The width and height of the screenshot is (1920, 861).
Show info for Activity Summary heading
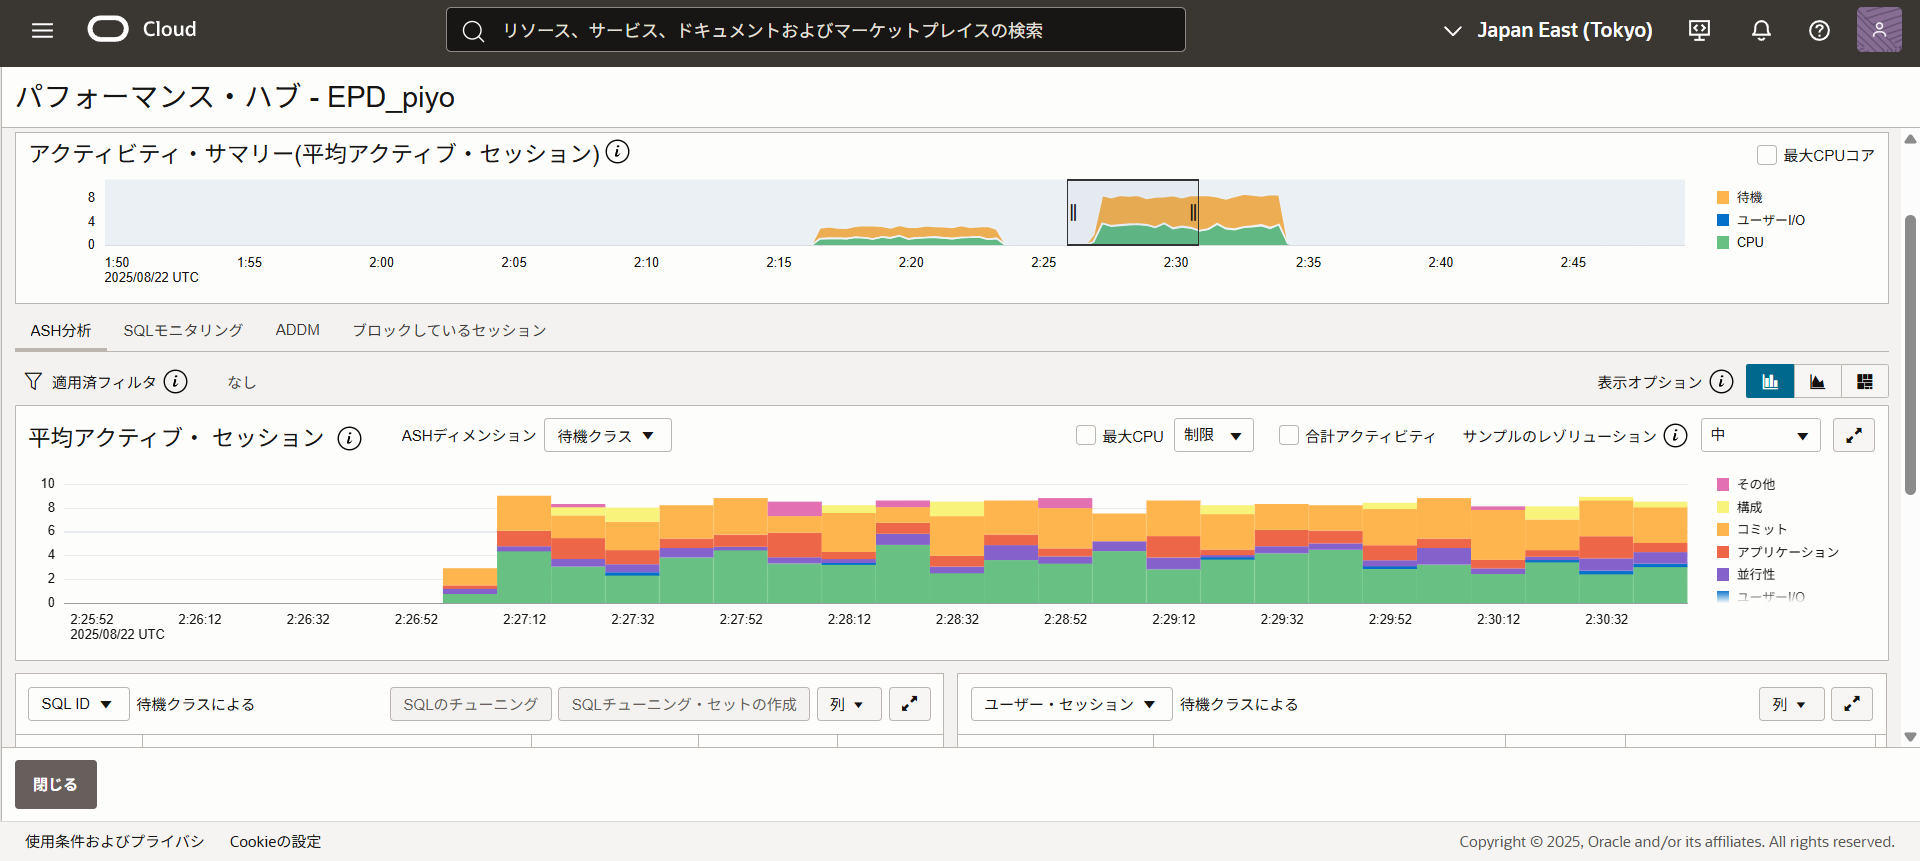[618, 152]
